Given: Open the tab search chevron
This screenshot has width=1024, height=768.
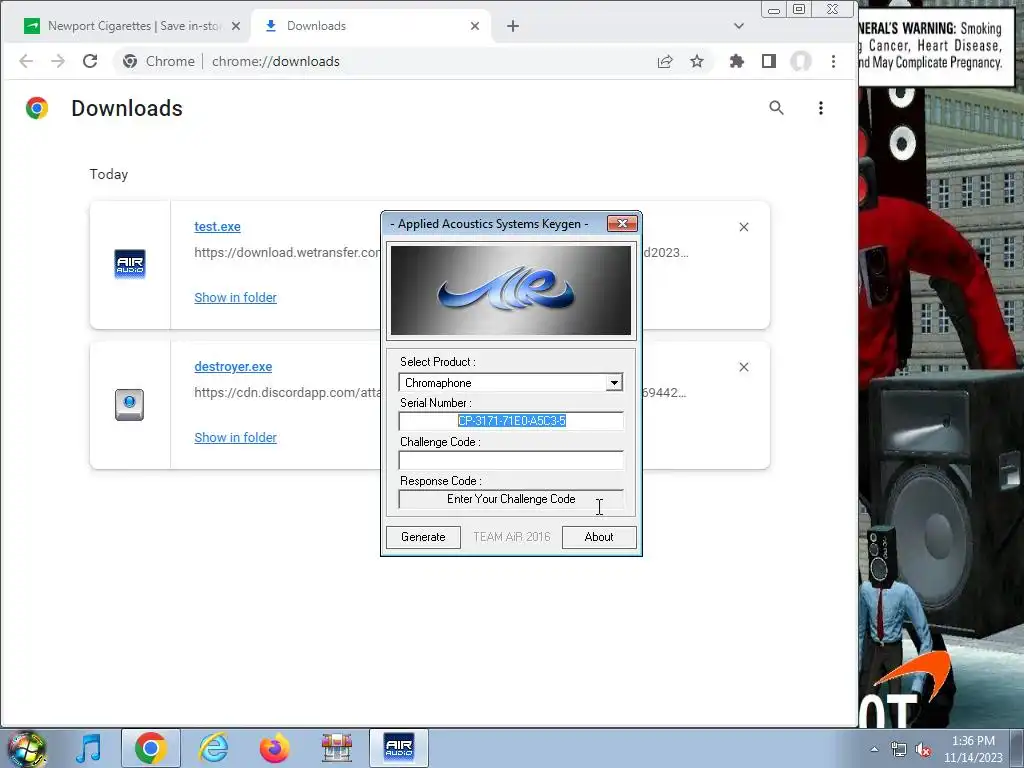Looking at the screenshot, I should tap(739, 26).
